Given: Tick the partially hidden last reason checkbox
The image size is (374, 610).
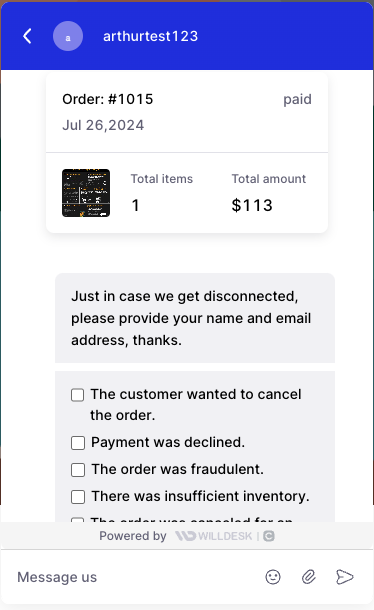Looking at the screenshot, I should pos(77,519).
